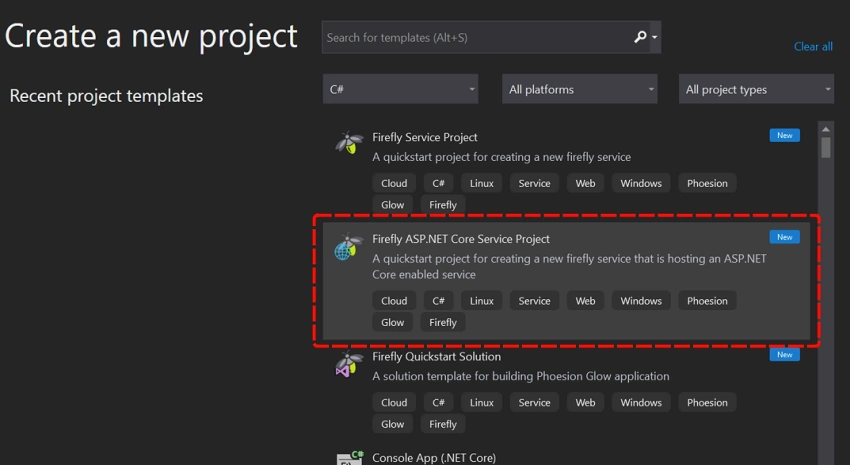Viewport: 850px width, 465px height.
Task: Click description 'A quickstart project for creating a new firefly service'
Action: click(x=501, y=157)
